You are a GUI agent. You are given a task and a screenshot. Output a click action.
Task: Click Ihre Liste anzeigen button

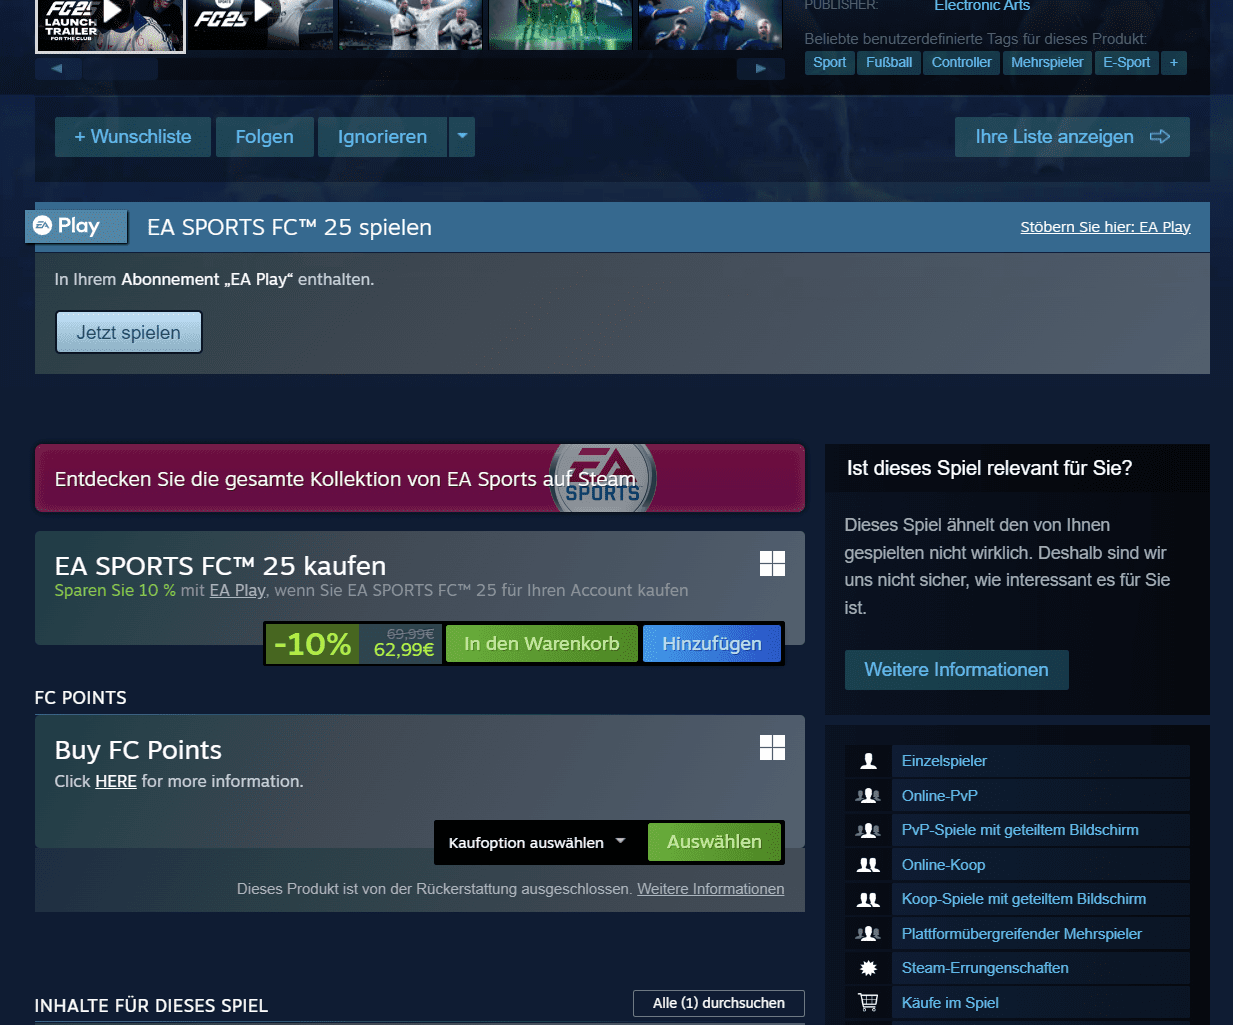tap(1072, 137)
